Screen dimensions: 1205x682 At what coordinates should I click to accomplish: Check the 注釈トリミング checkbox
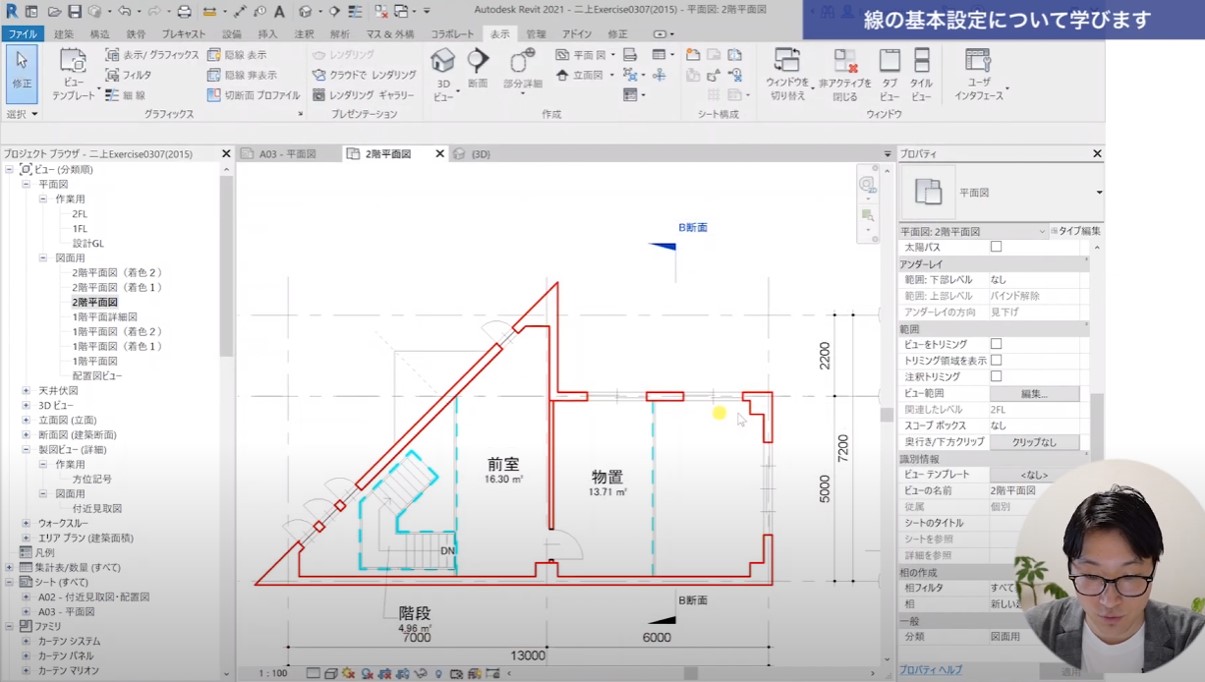[996, 377]
